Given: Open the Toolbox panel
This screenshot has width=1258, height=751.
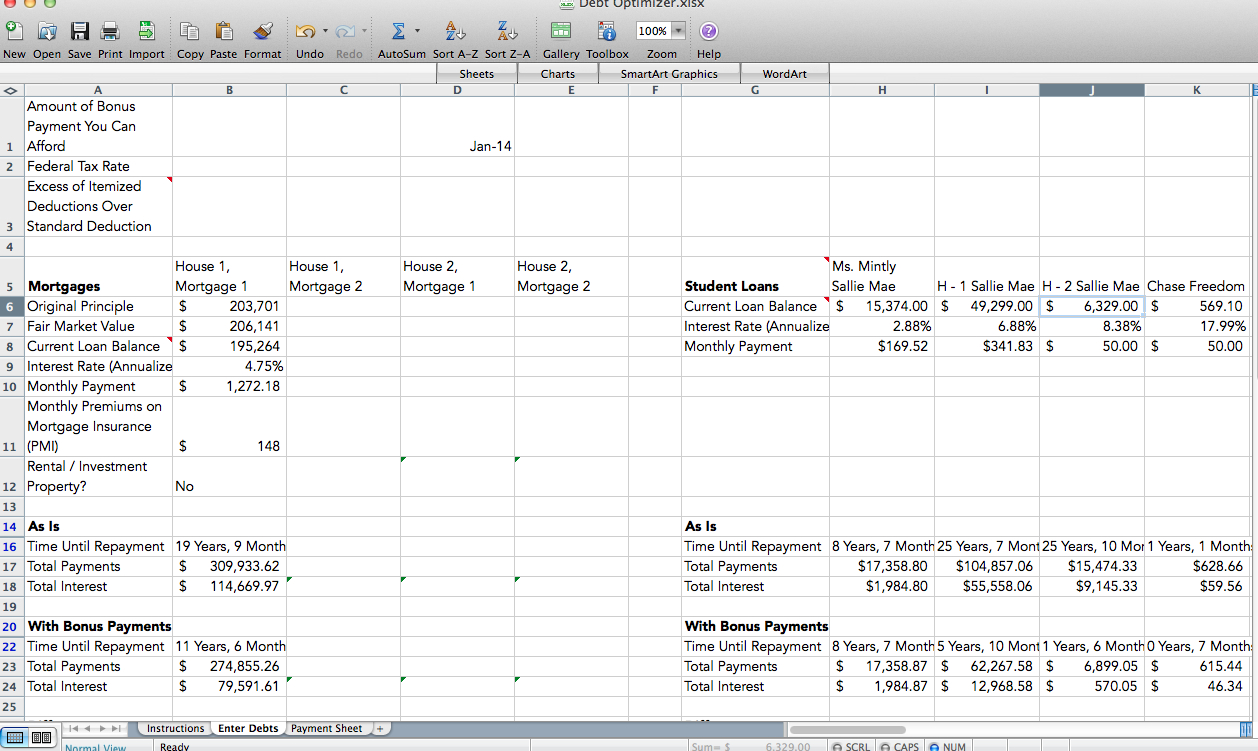Looking at the screenshot, I should coord(607,32).
